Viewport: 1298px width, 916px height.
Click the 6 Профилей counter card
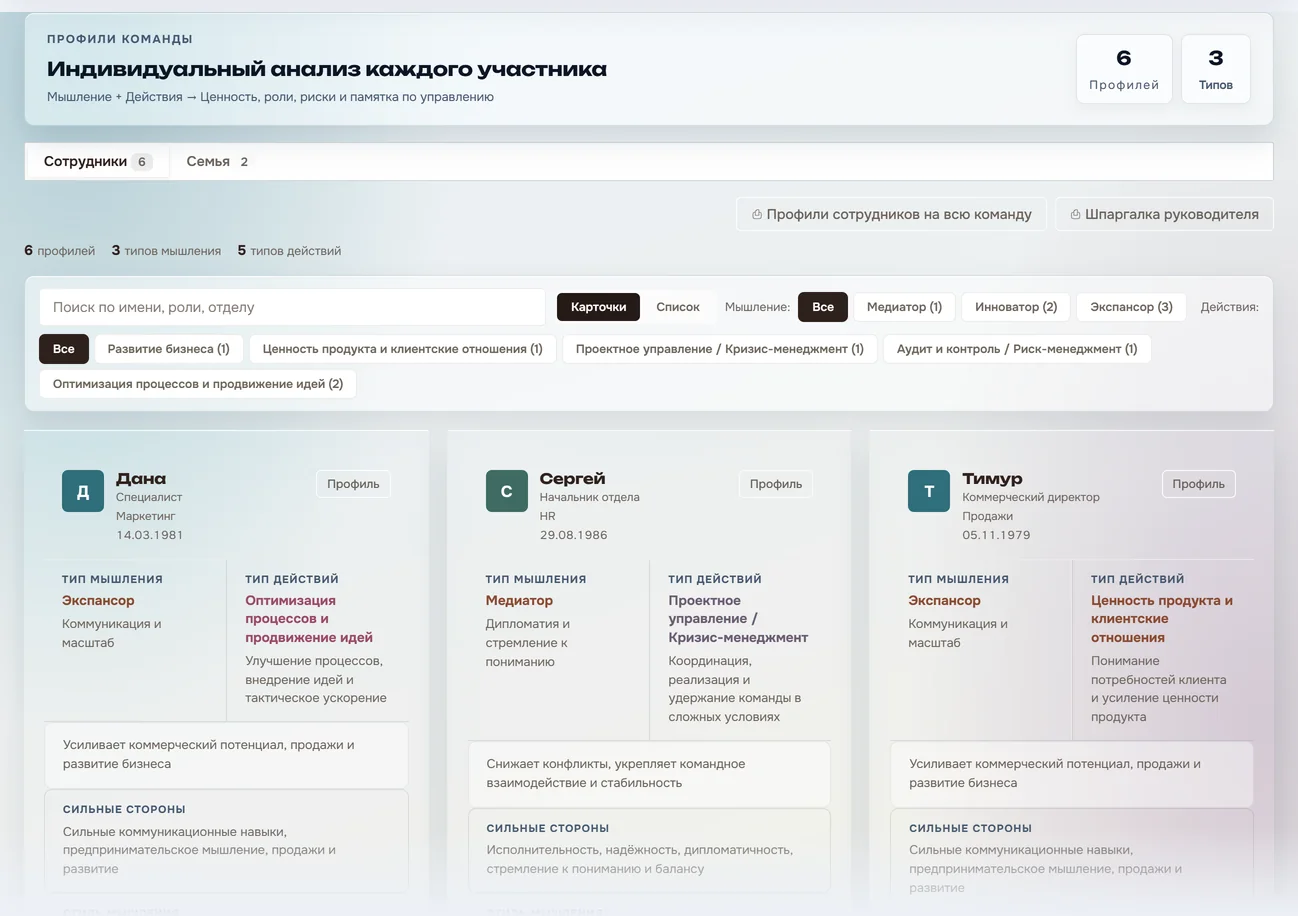1124,69
